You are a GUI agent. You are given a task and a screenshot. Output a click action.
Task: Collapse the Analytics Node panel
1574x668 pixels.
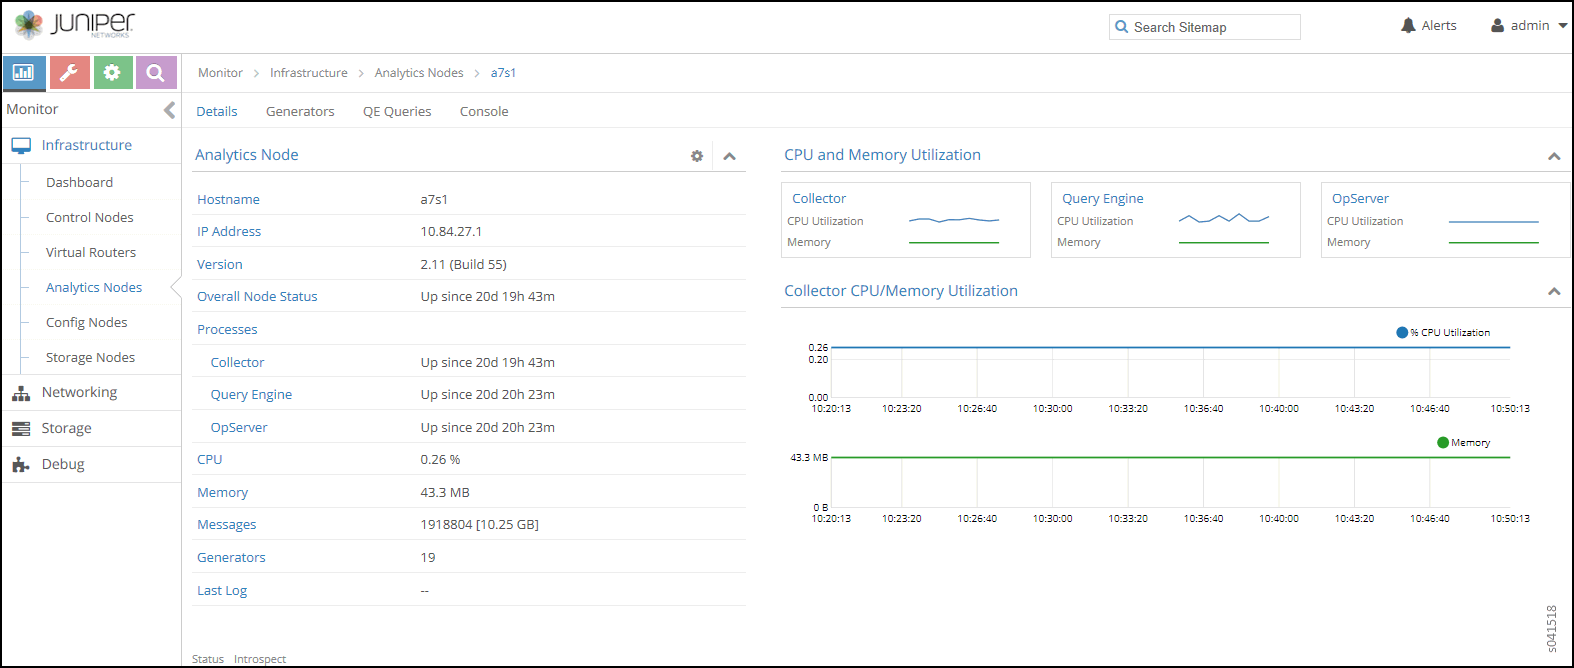(730, 156)
